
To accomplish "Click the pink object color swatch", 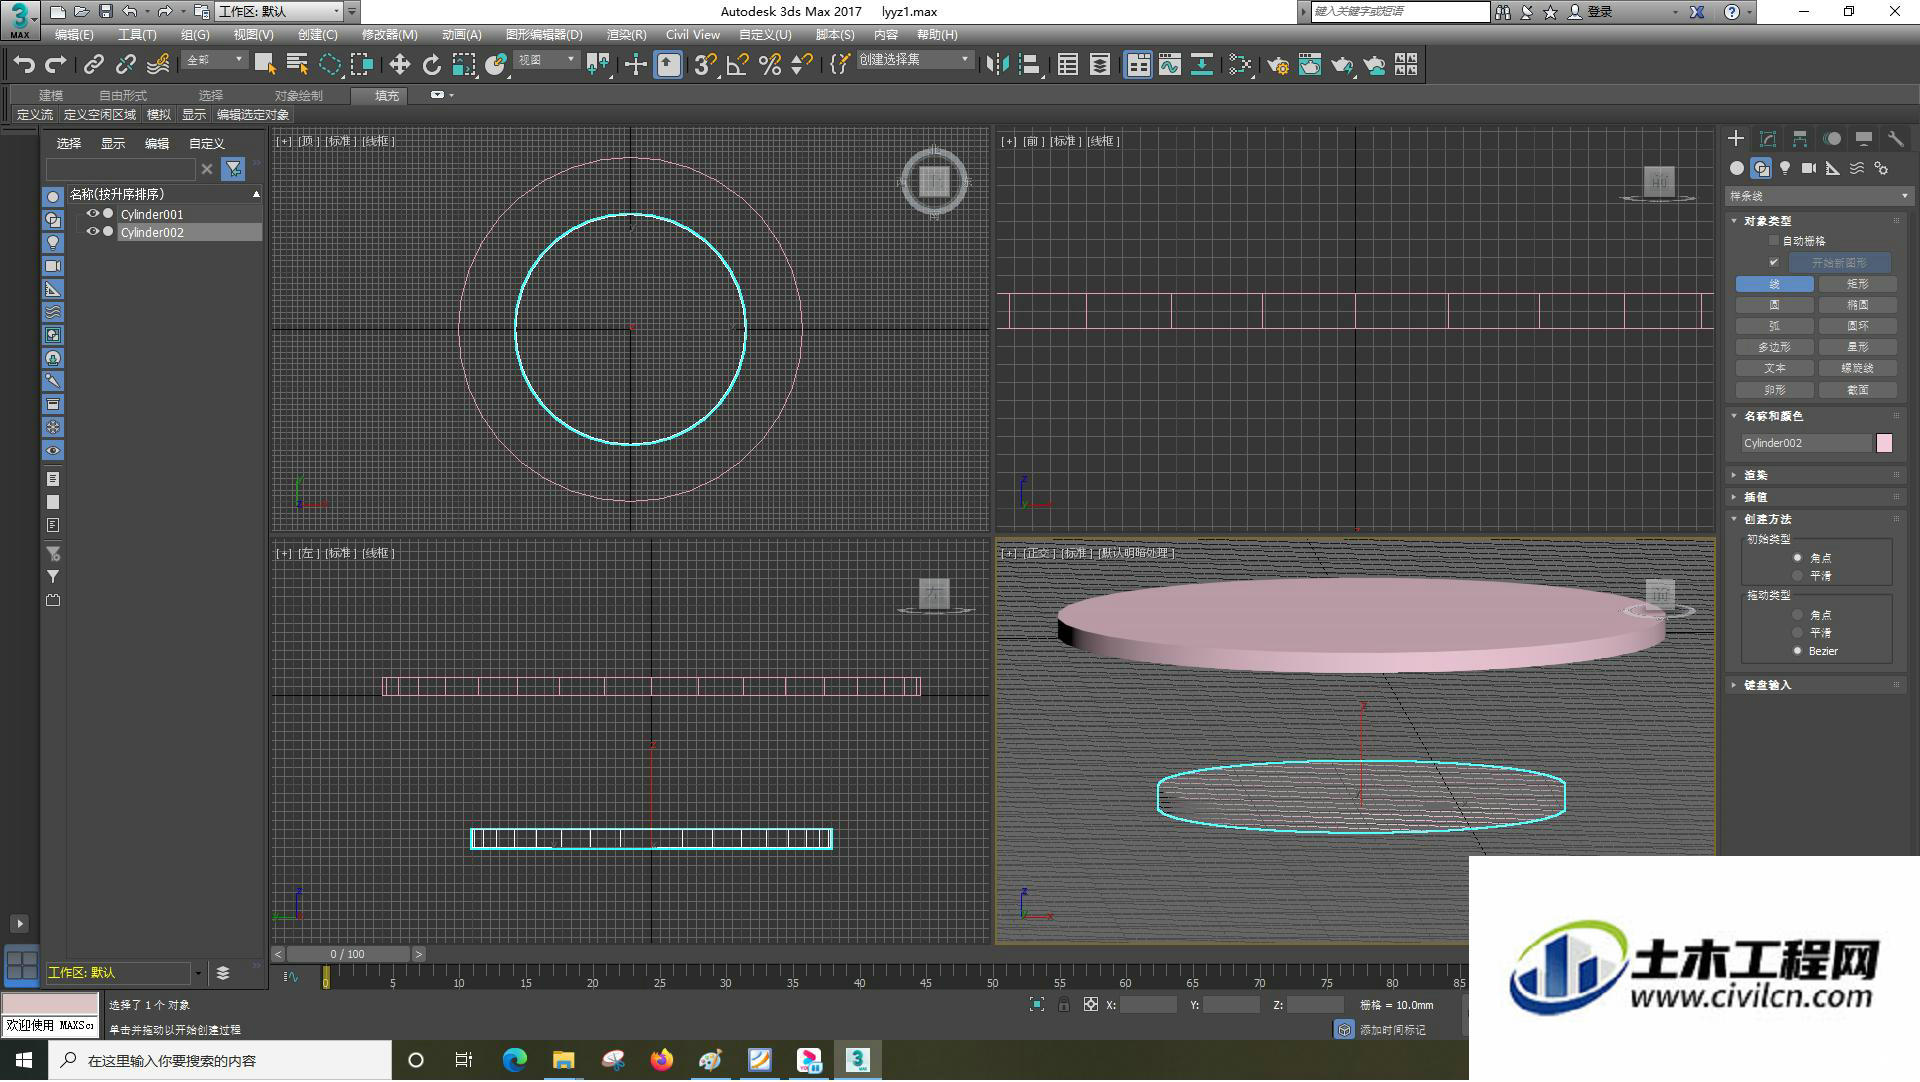I will point(1884,443).
